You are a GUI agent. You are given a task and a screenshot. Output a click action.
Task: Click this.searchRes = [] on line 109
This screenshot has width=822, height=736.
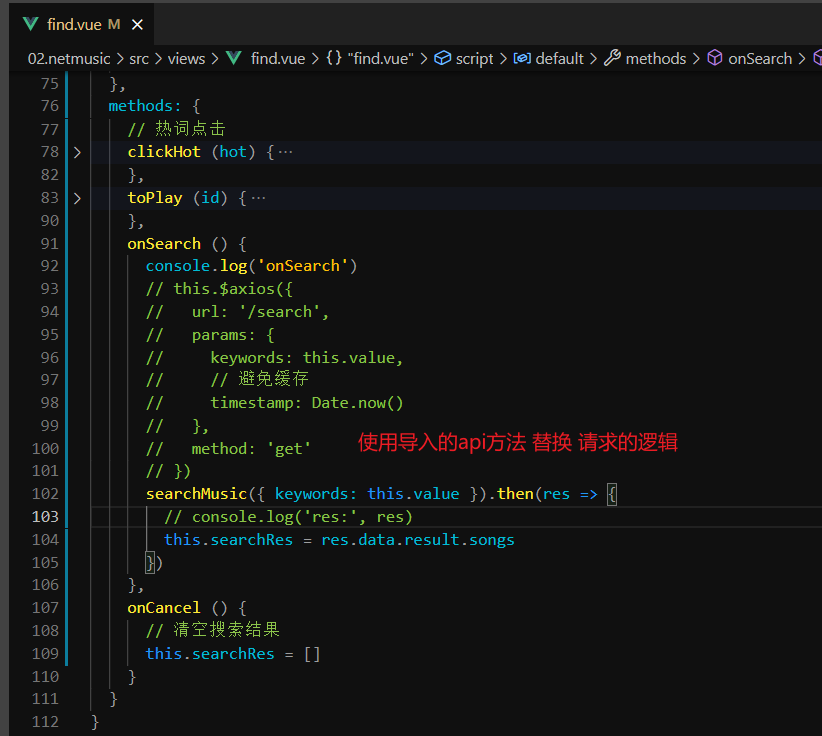pyautogui.click(x=233, y=654)
